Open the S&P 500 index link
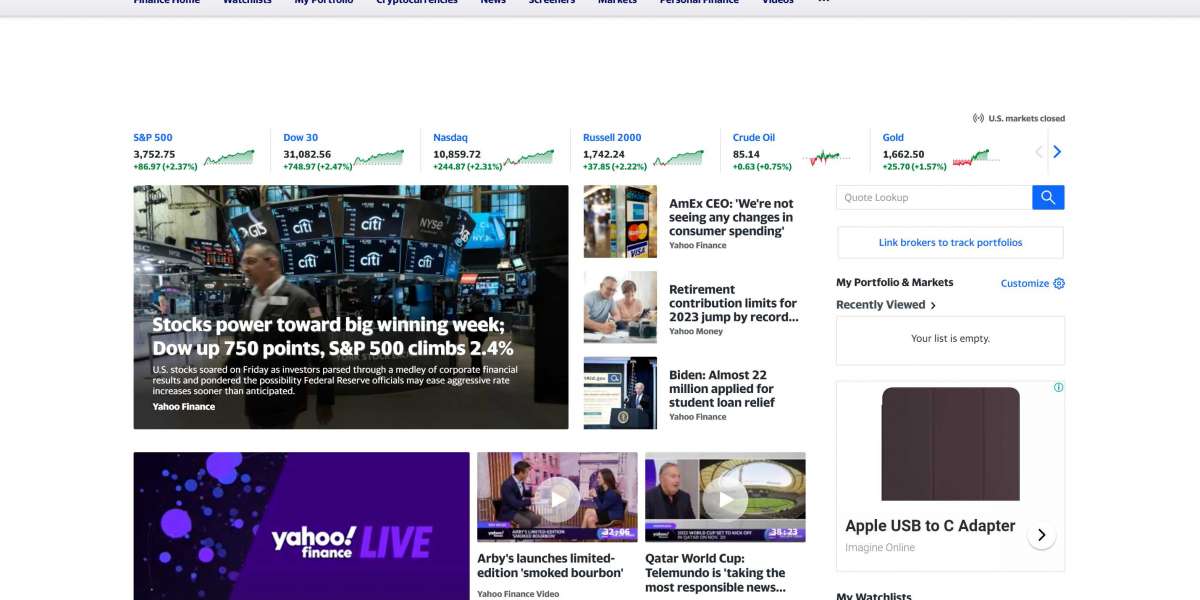 (153, 138)
